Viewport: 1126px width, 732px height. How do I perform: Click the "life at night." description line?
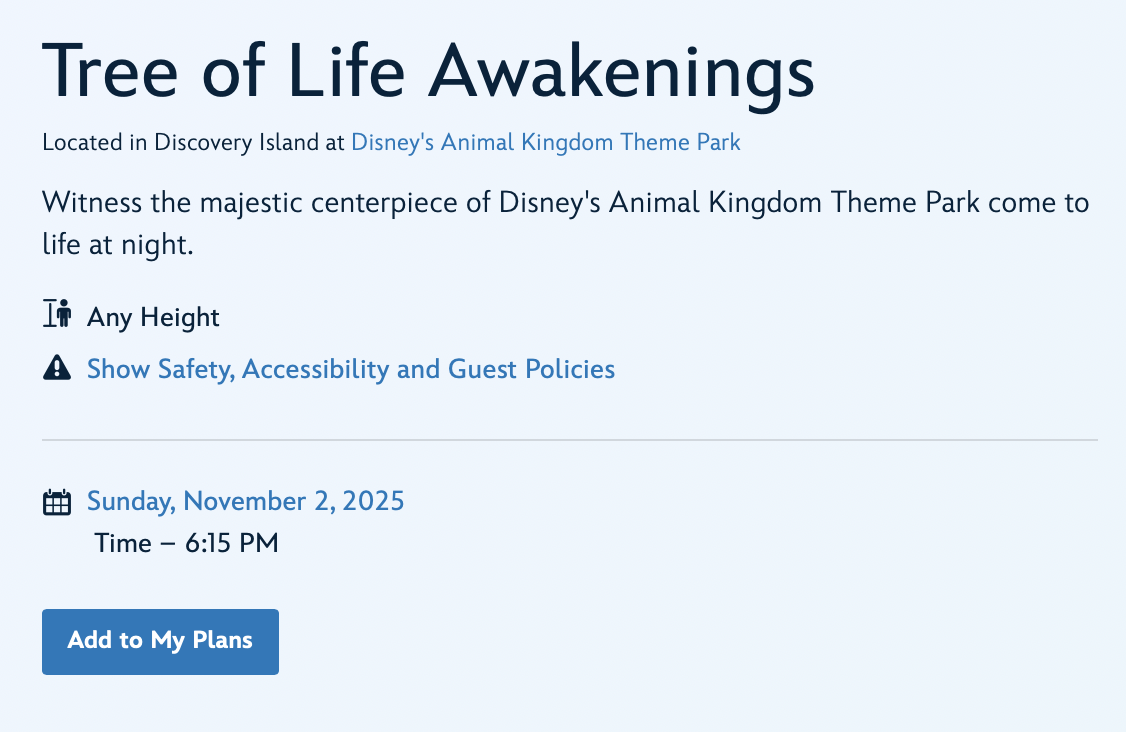117,244
